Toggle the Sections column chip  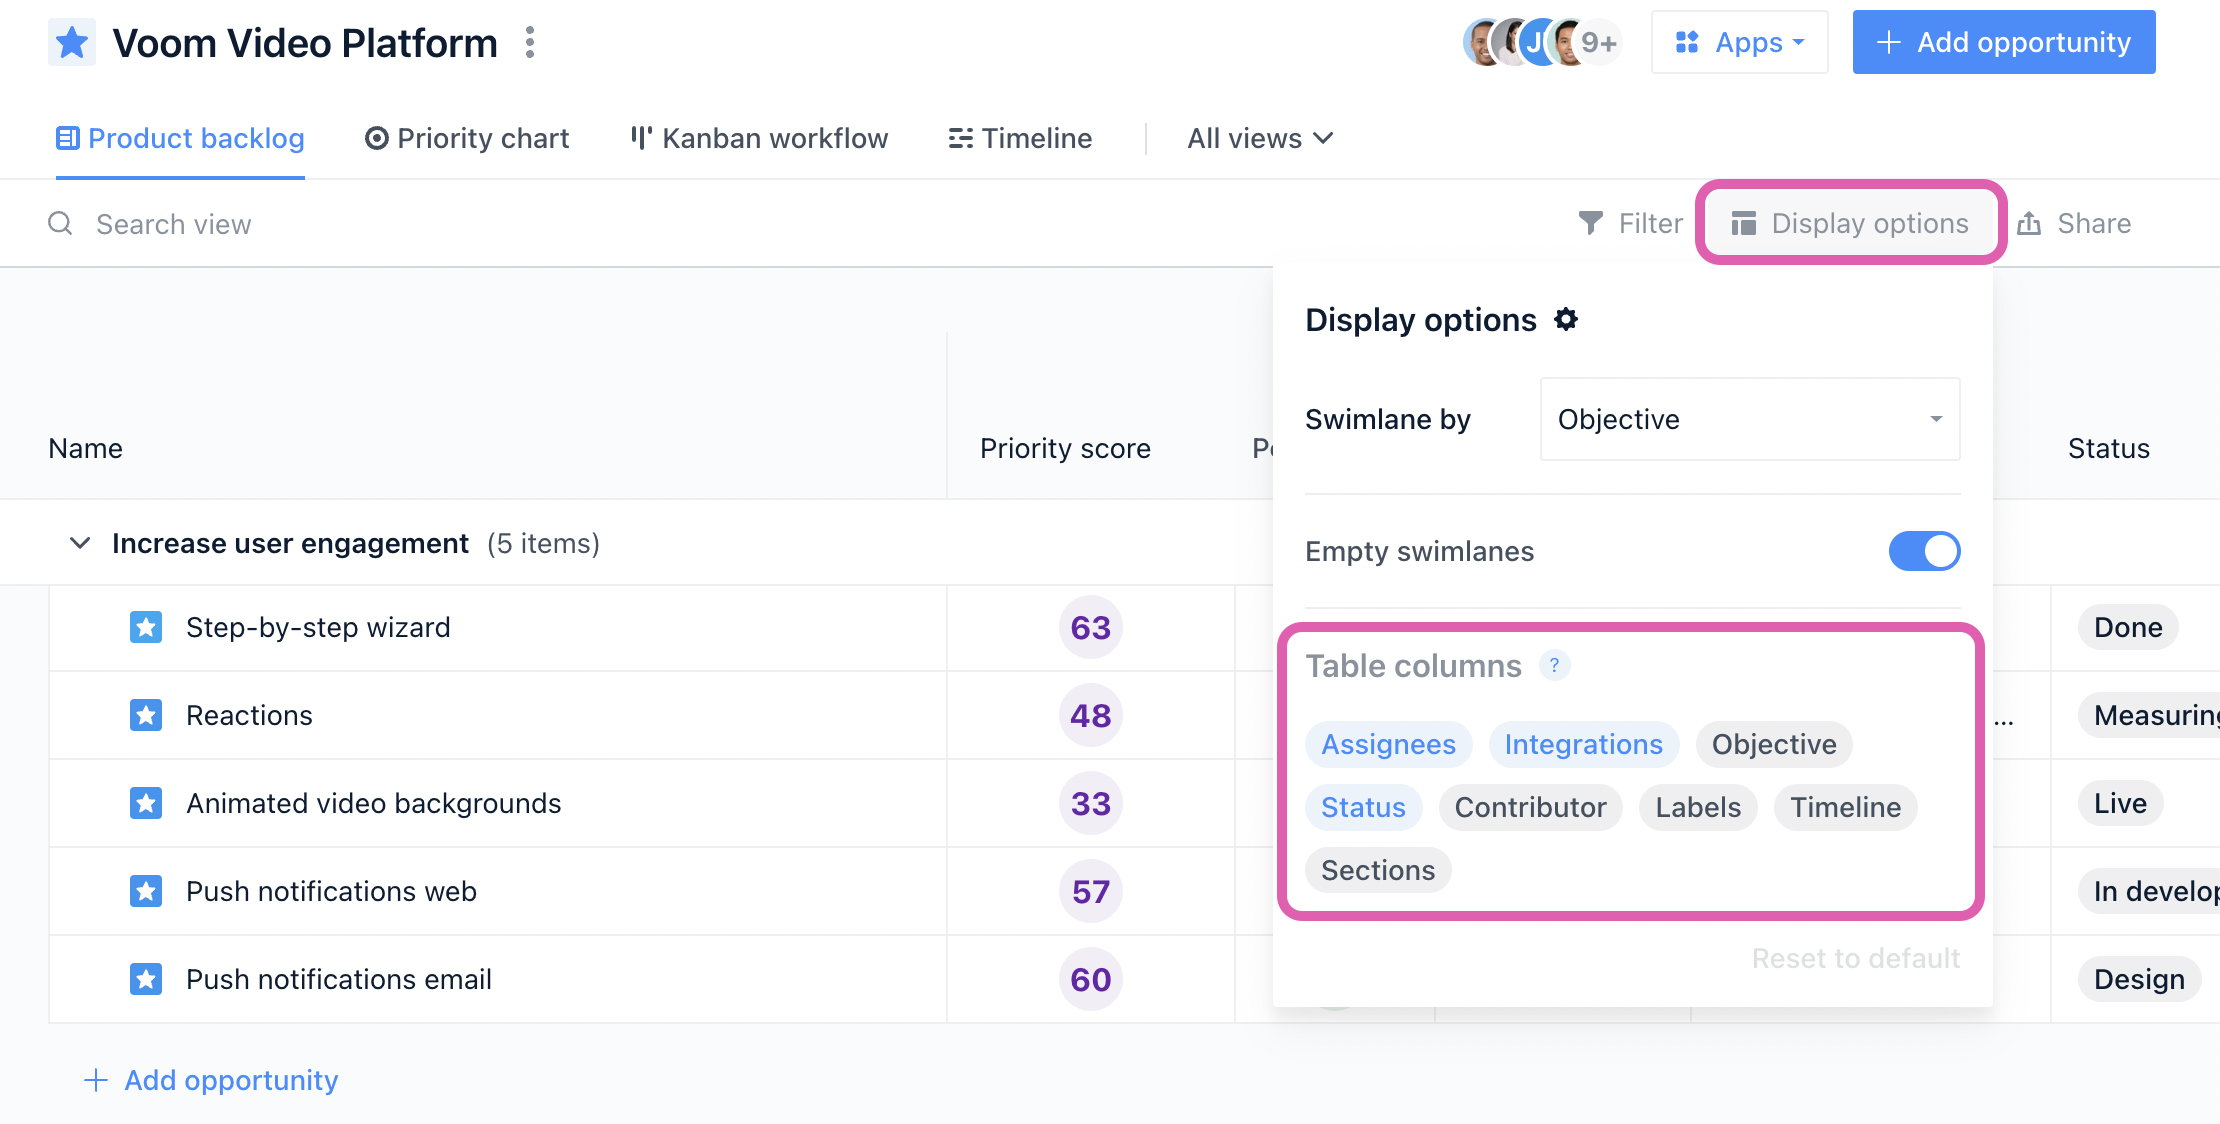click(x=1378, y=870)
